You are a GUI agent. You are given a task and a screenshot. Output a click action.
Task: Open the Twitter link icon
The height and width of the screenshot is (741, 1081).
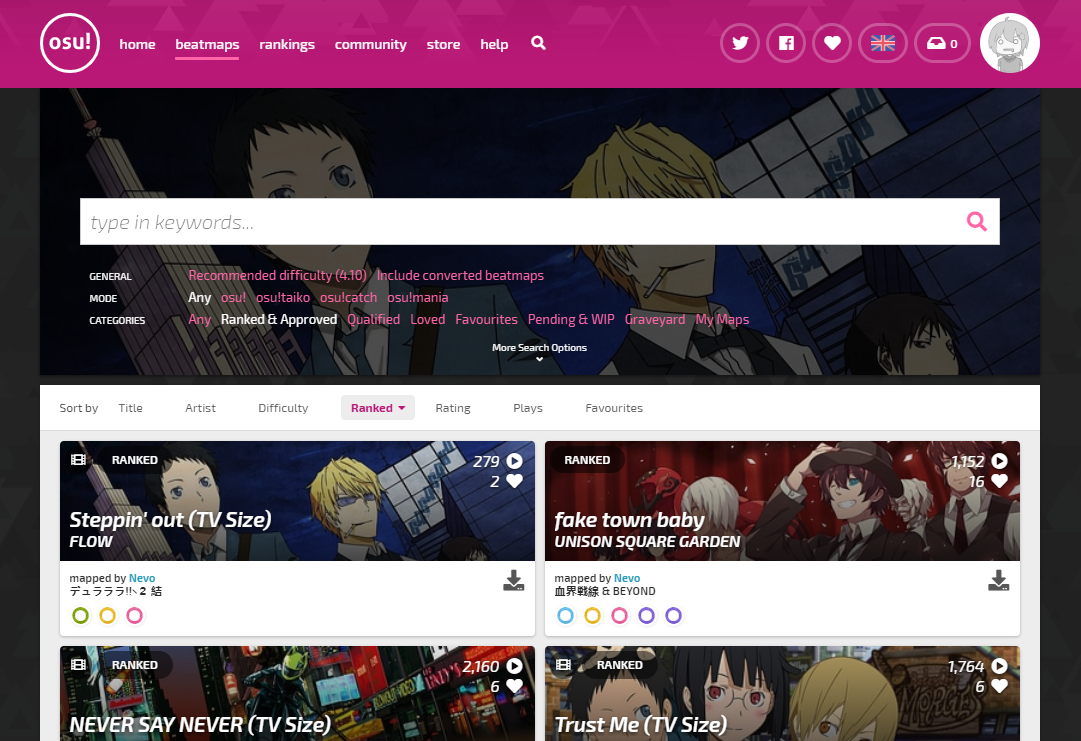coord(740,43)
